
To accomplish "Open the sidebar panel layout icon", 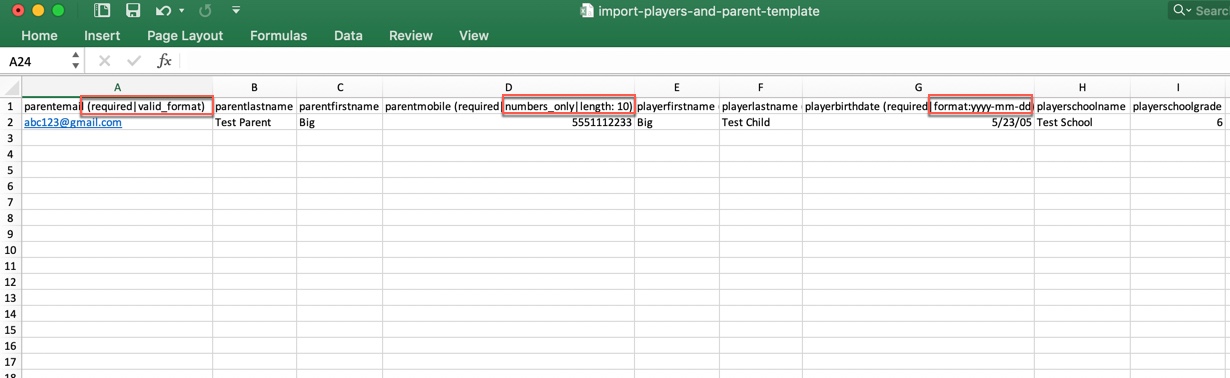I will tap(102, 11).
